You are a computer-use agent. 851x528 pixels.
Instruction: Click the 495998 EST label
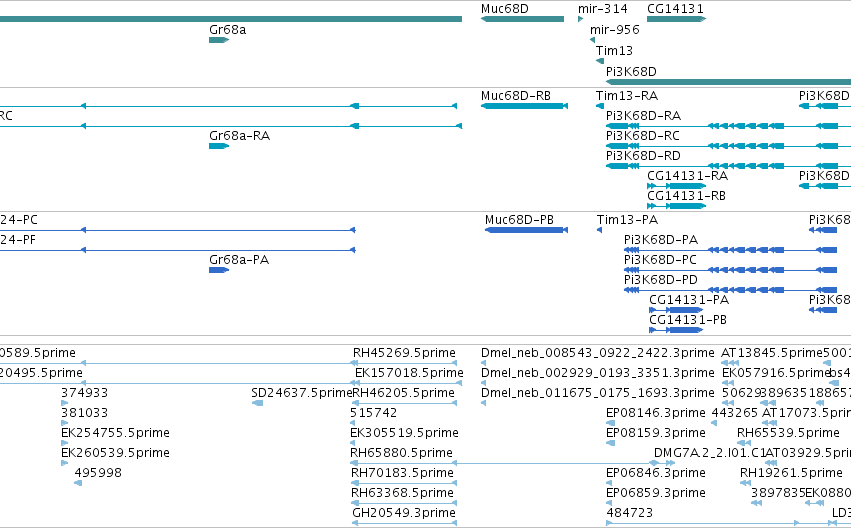point(98,473)
